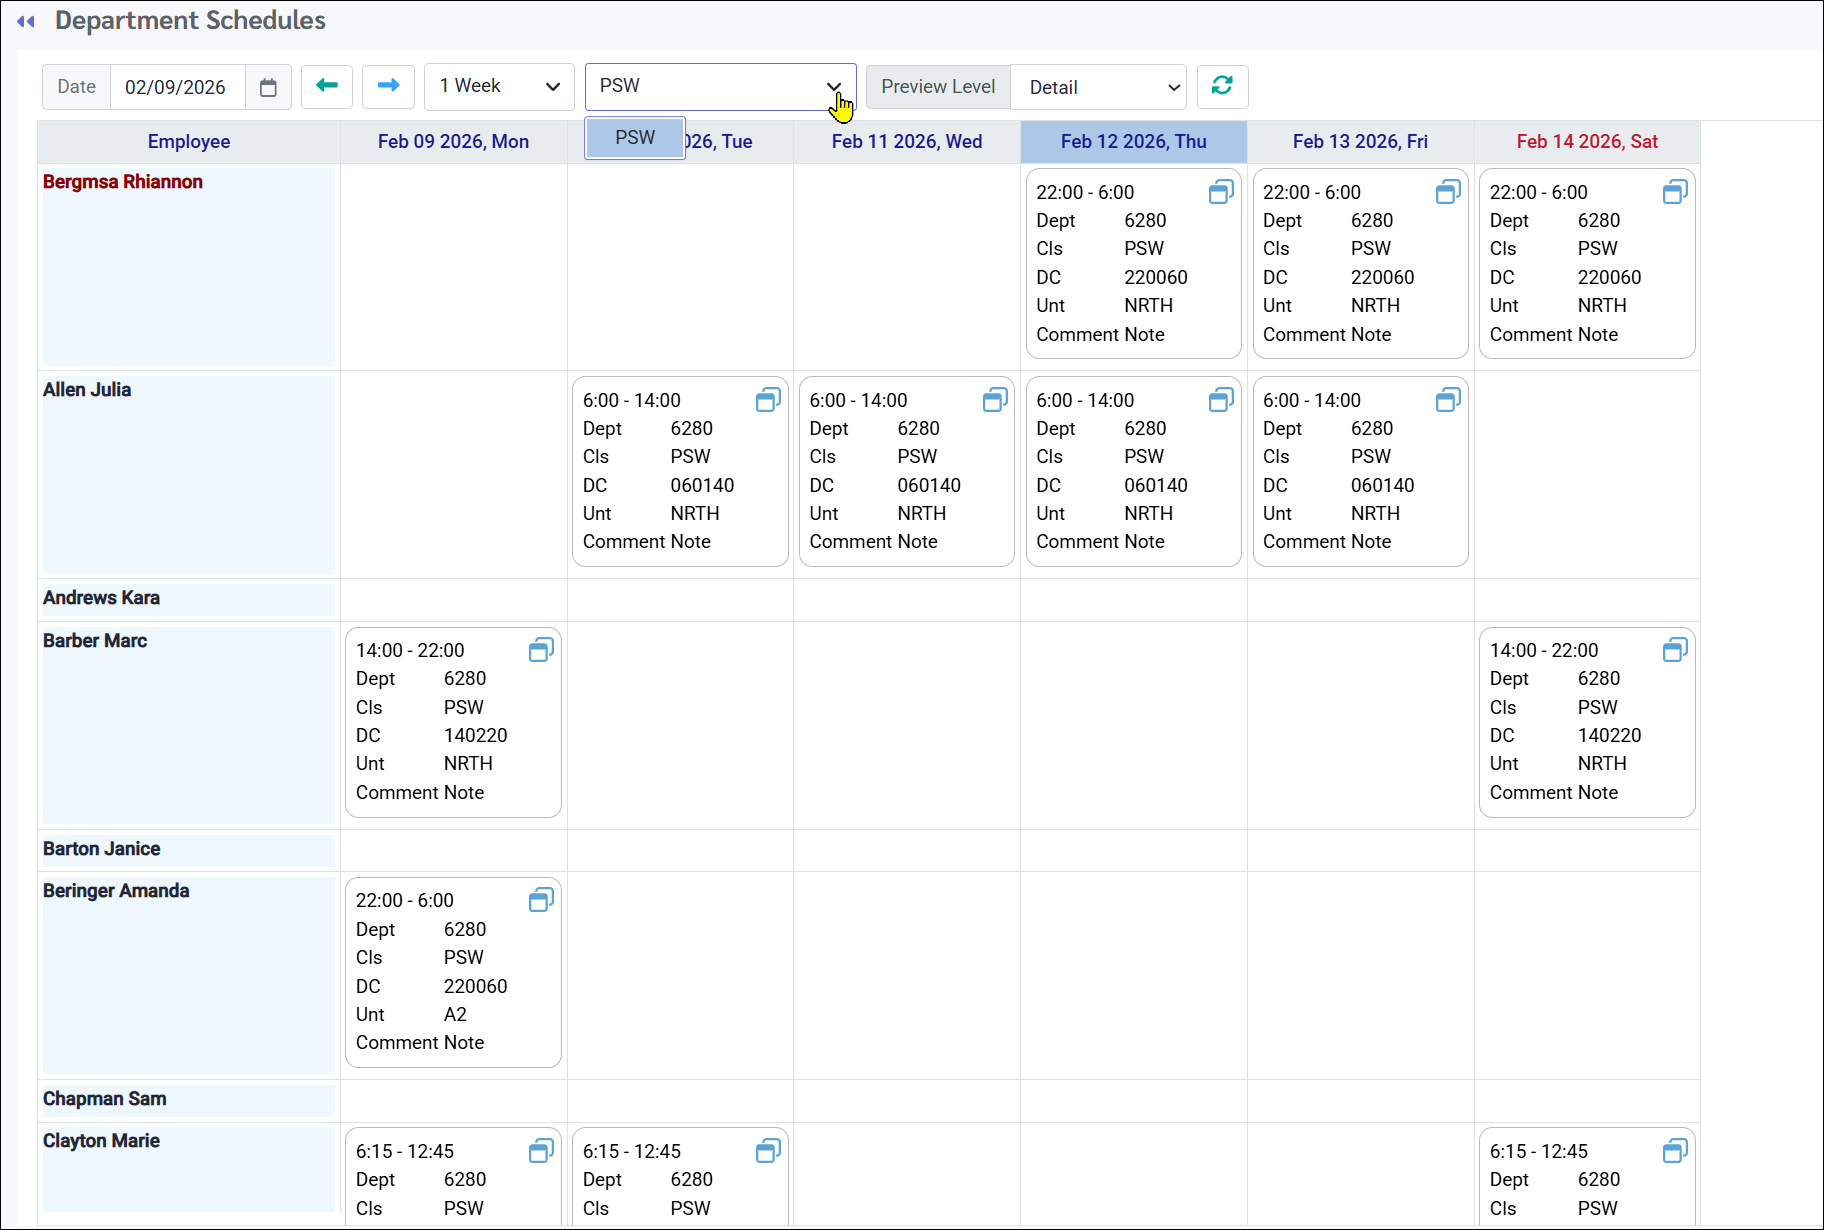Click the Feb 12 2026, Thu column header
The height and width of the screenshot is (1230, 1824).
[1133, 142]
